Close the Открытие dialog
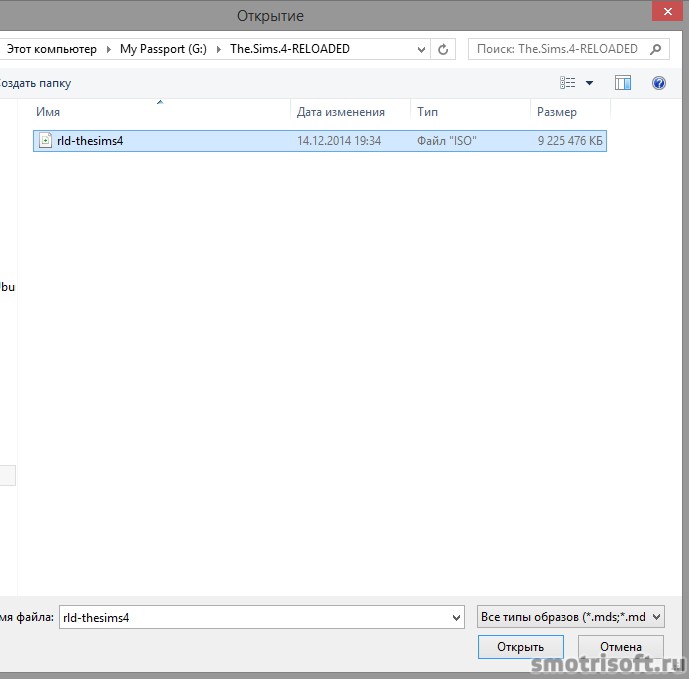The height and width of the screenshot is (679, 689). [667, 11]
